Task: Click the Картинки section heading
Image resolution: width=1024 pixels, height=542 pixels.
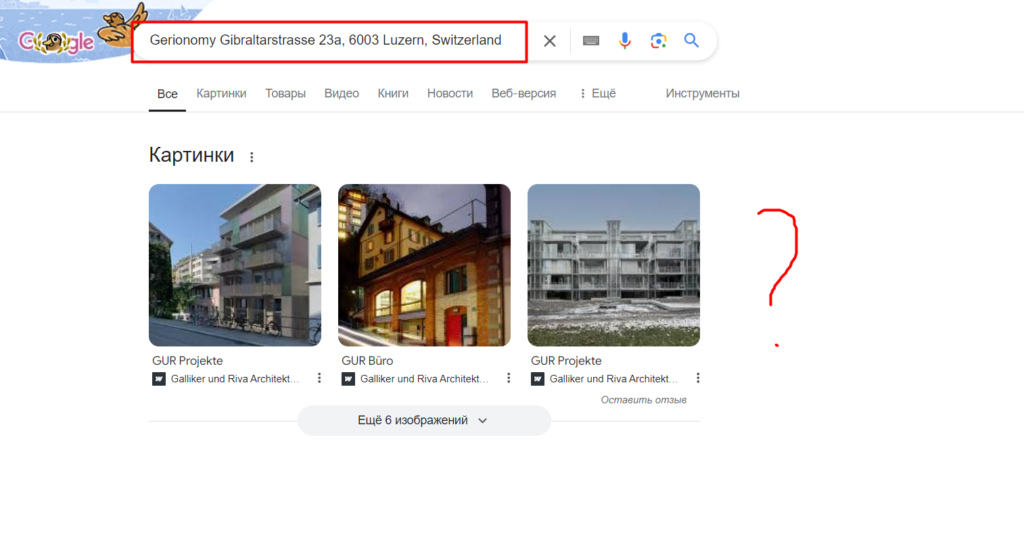Action: (191, 155)
